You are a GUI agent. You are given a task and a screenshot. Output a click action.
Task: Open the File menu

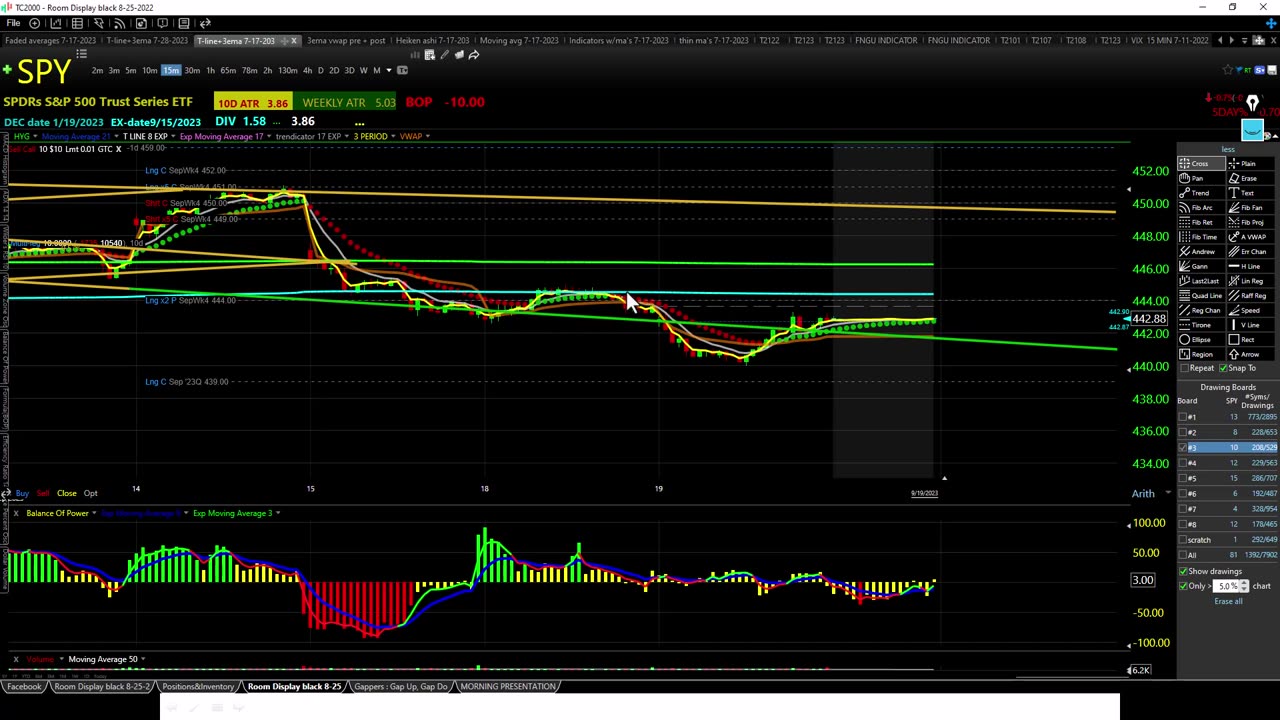[x=13, y=23]
